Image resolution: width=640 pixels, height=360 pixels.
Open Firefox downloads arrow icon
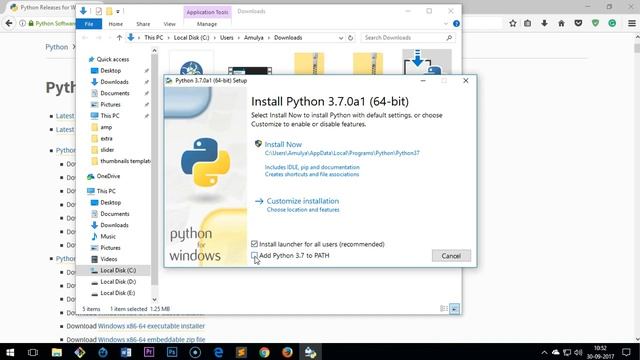[544, 24]
